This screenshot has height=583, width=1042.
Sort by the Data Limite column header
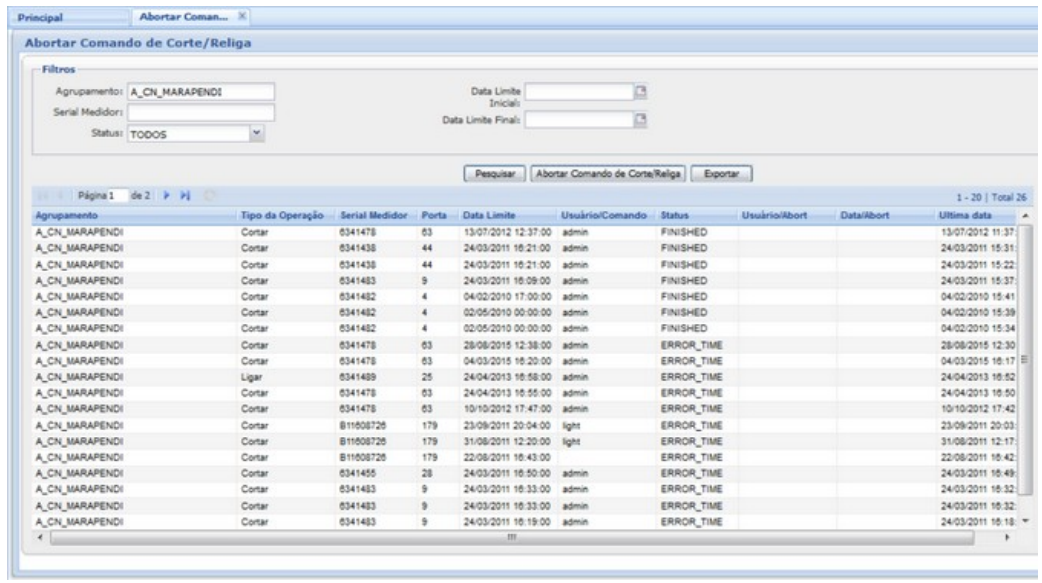coord(486,216)
